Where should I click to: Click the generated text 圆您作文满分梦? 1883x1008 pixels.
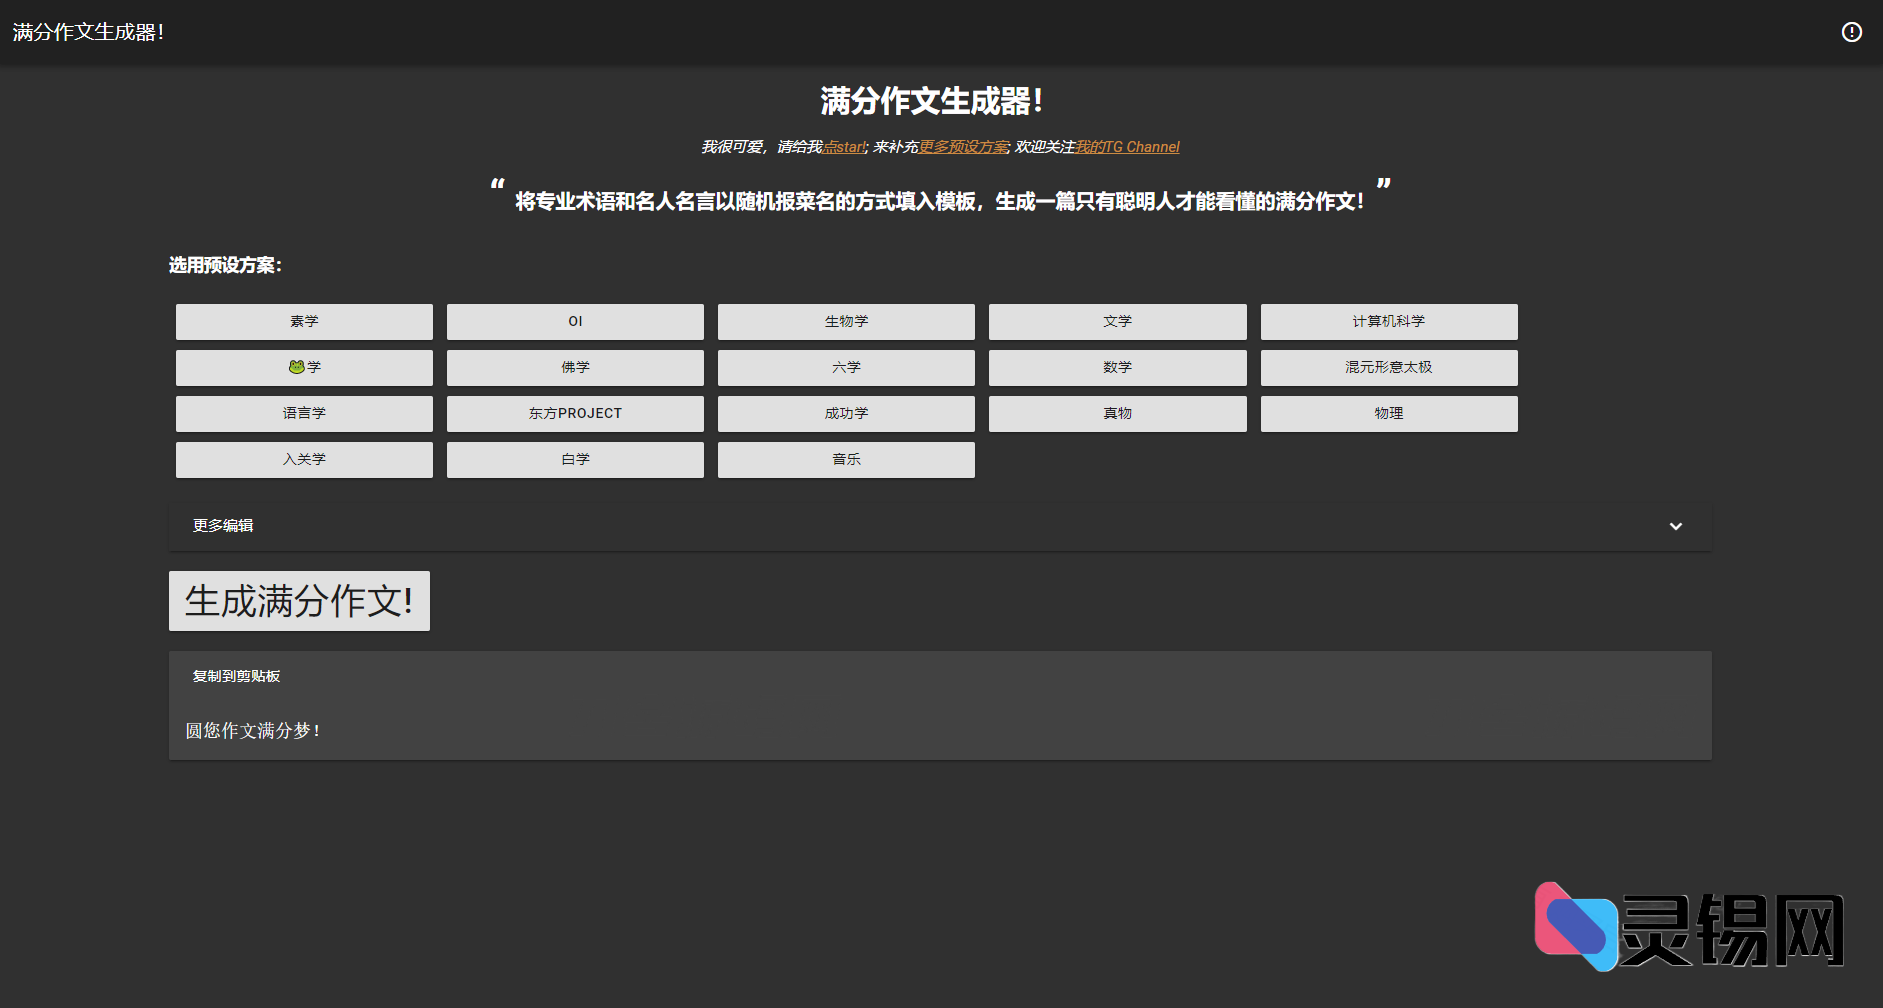[253, 731]
